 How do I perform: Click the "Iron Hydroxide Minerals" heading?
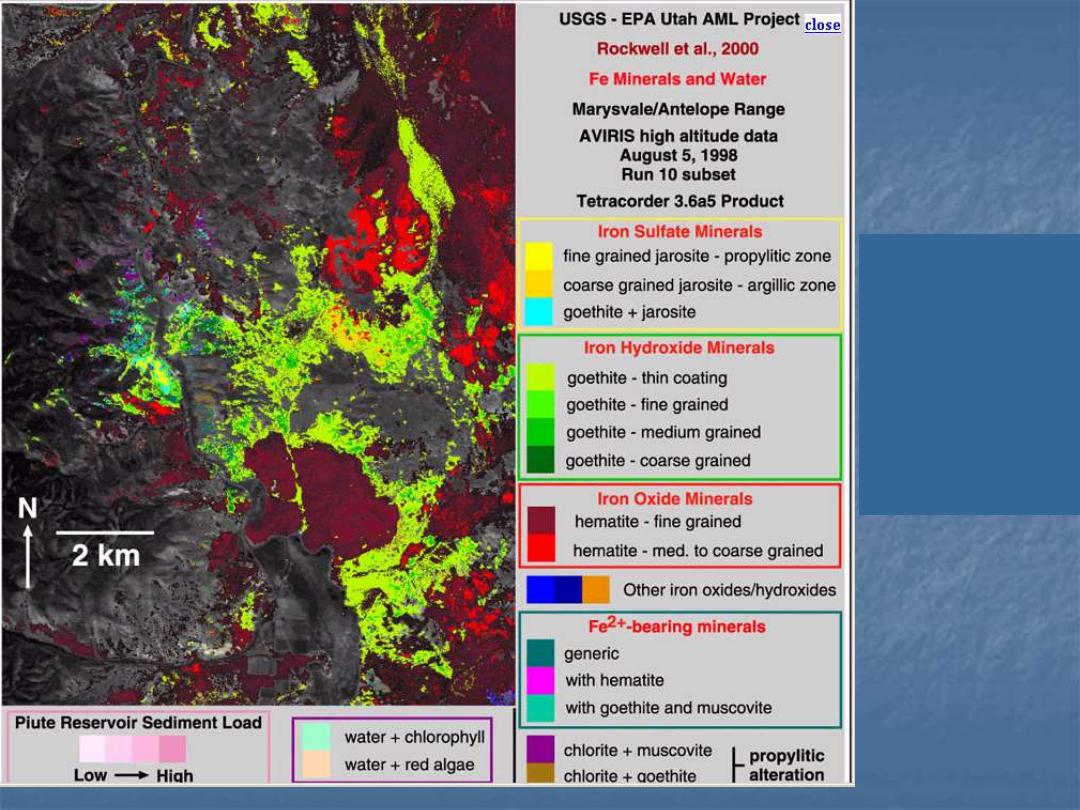(x=679, y=348)
